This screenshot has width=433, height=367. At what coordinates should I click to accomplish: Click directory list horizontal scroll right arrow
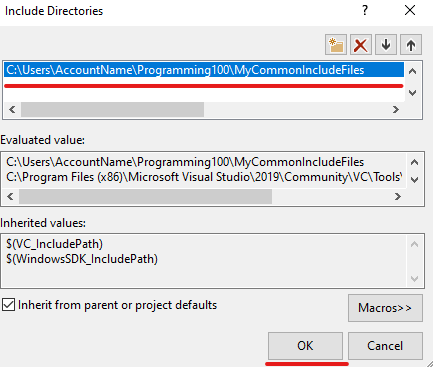pos(396,109)
